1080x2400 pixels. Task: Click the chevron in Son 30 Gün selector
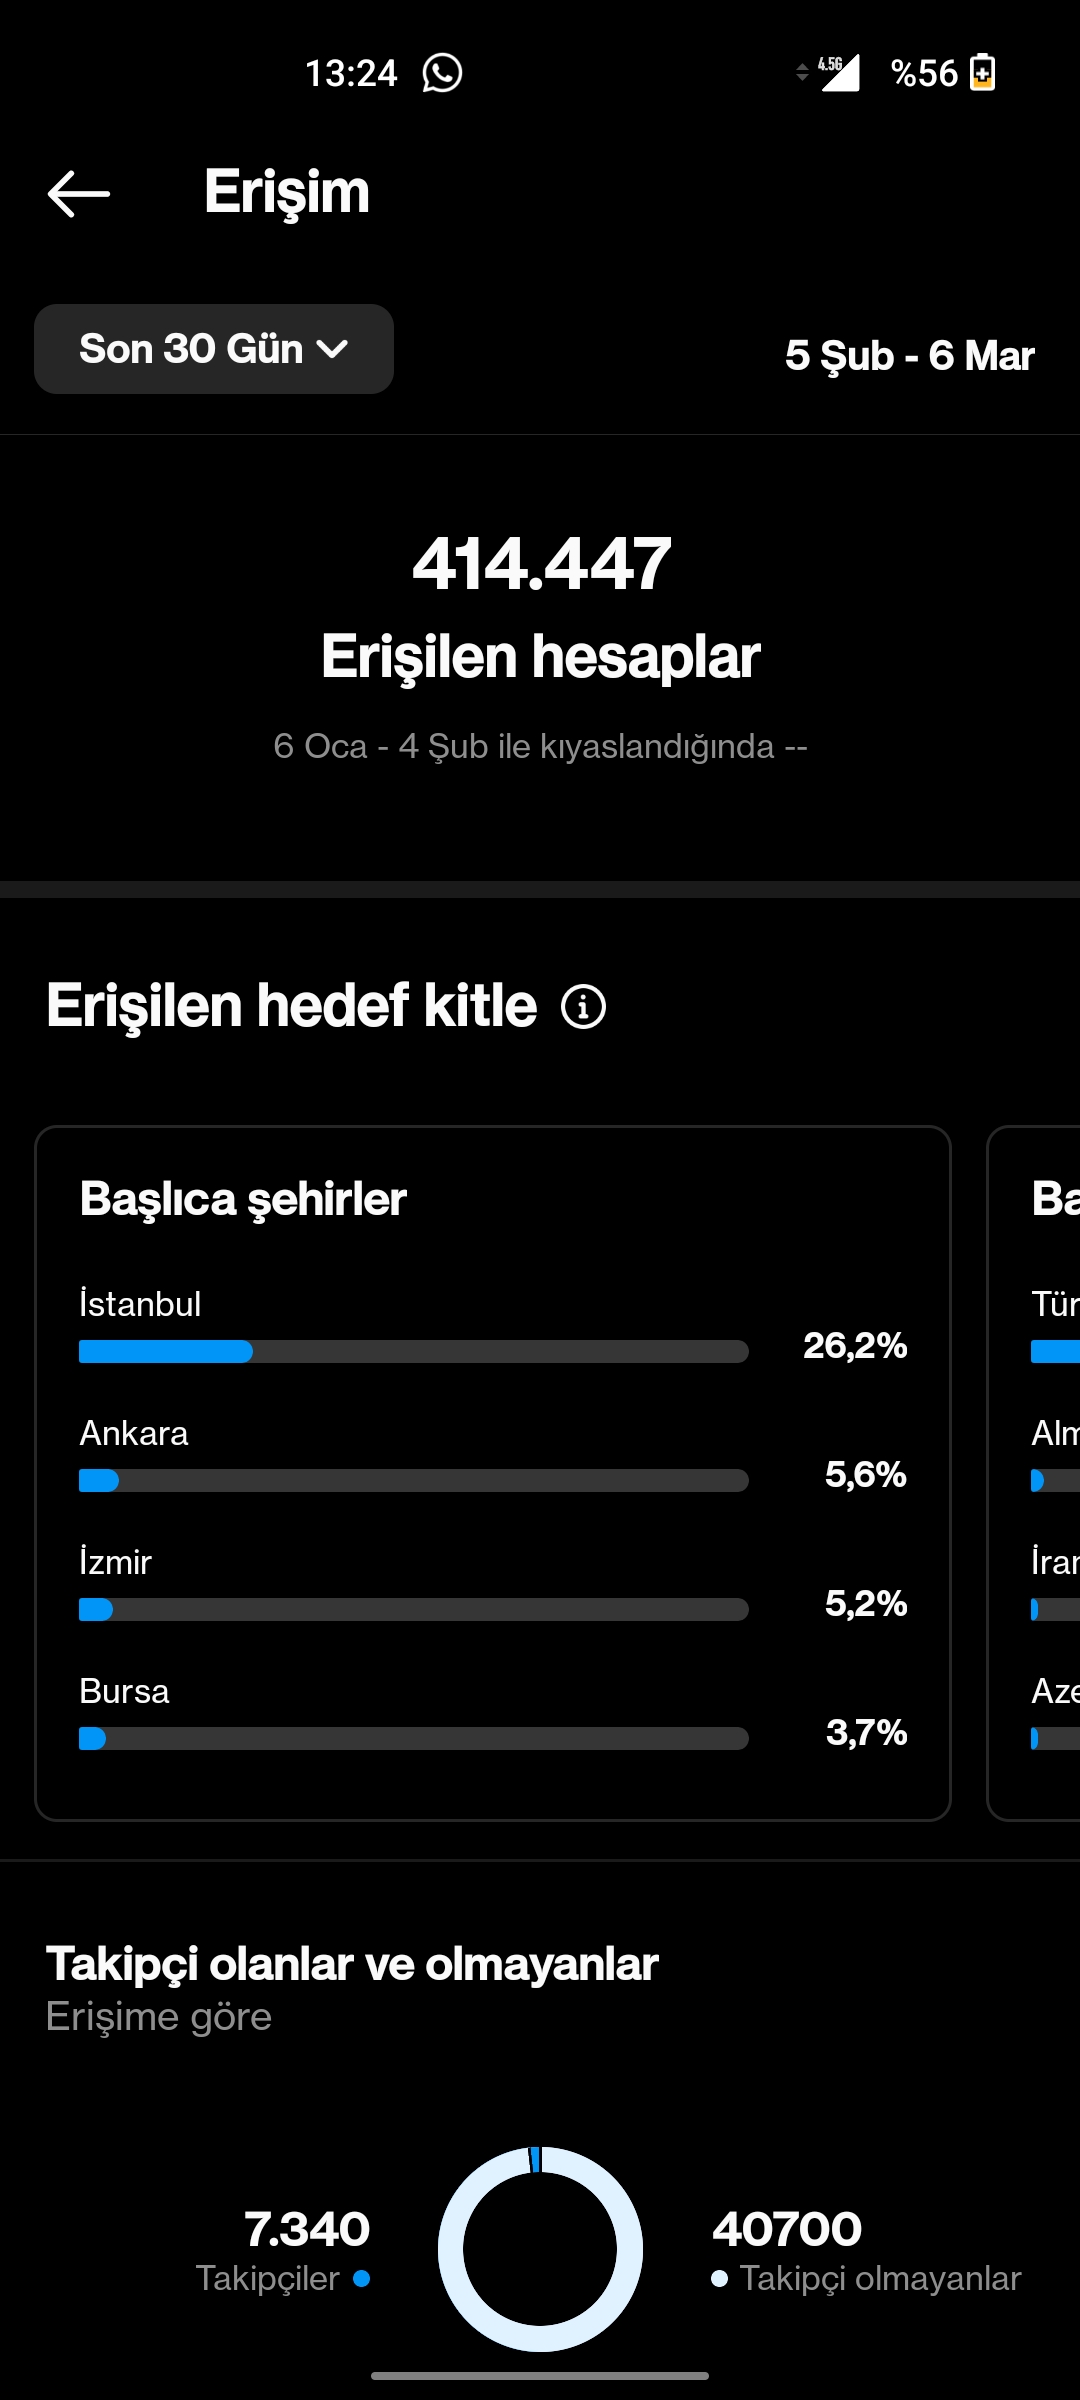[x=332, y=349]
